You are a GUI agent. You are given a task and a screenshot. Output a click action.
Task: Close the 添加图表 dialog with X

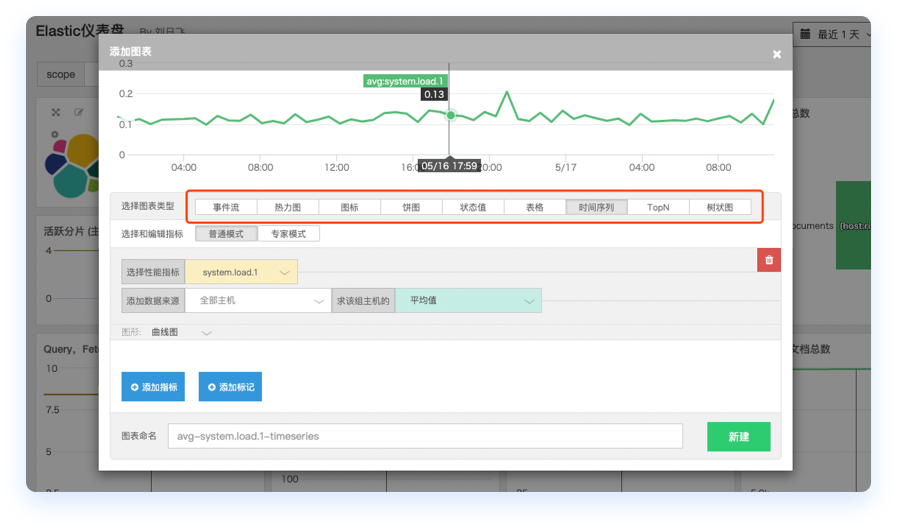tap(777, 54)
